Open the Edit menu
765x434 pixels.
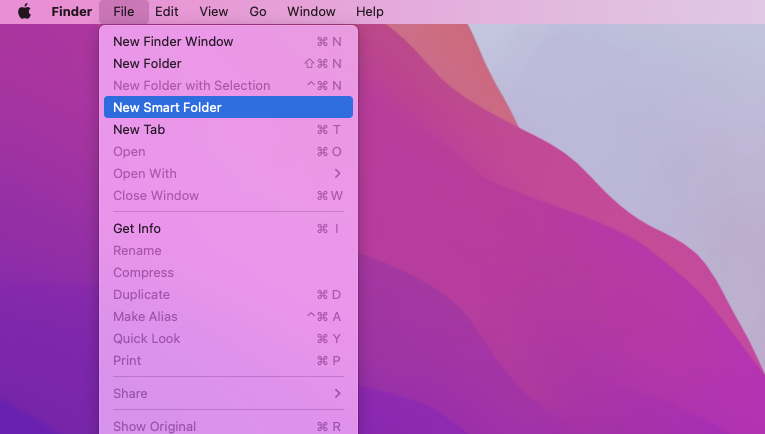(x=166, y=11)
